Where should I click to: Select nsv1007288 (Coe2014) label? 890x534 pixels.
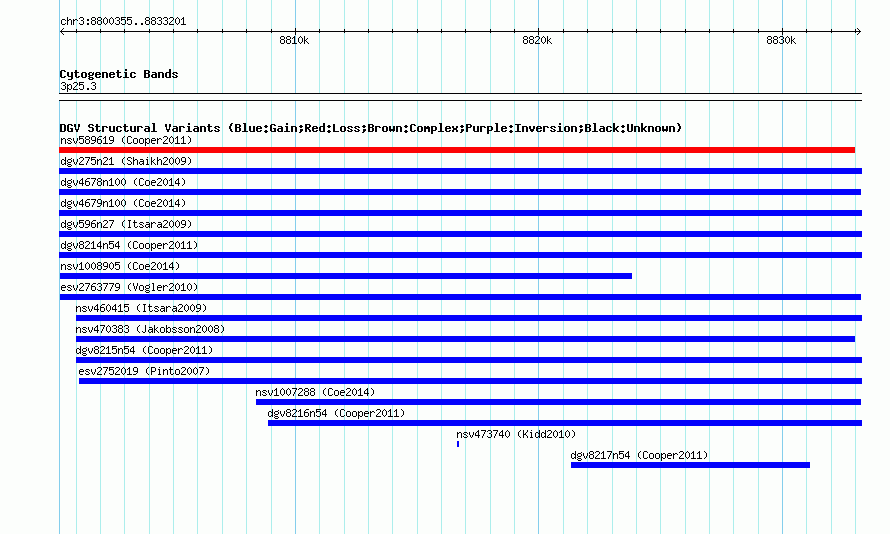pos(315,392)
